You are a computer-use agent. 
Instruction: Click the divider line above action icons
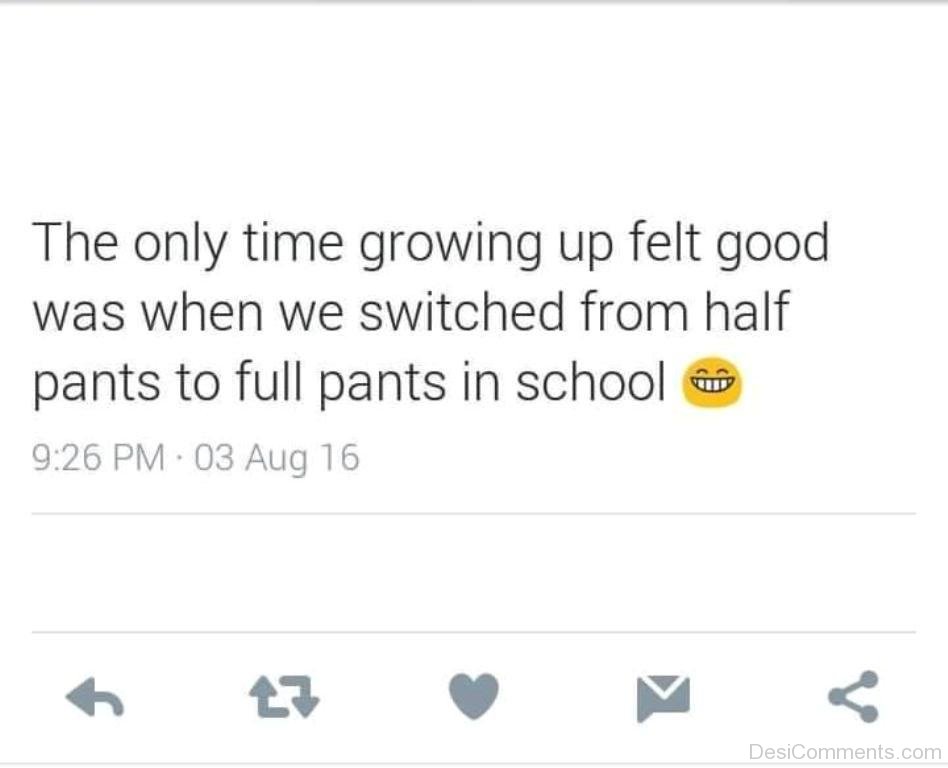pyautogui.click(x=474, y=633)
